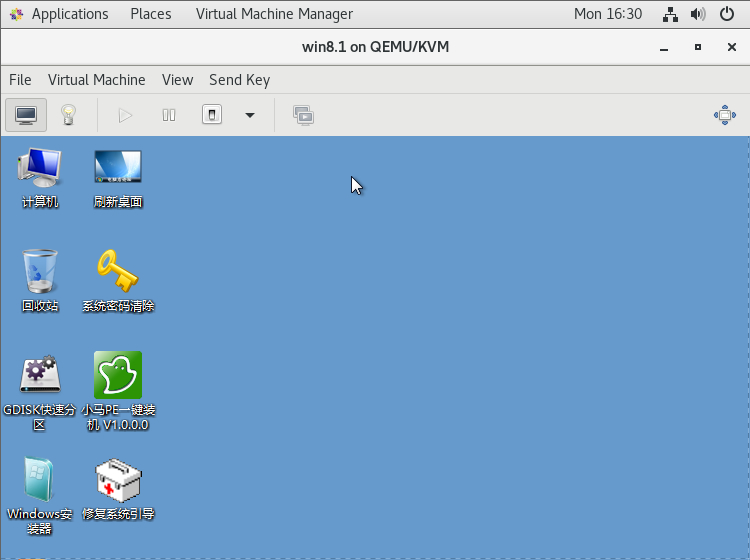This screenshot has width=750, height=560.
Task: Click the clock showing Mon 16:30
Action: point(608,14)
